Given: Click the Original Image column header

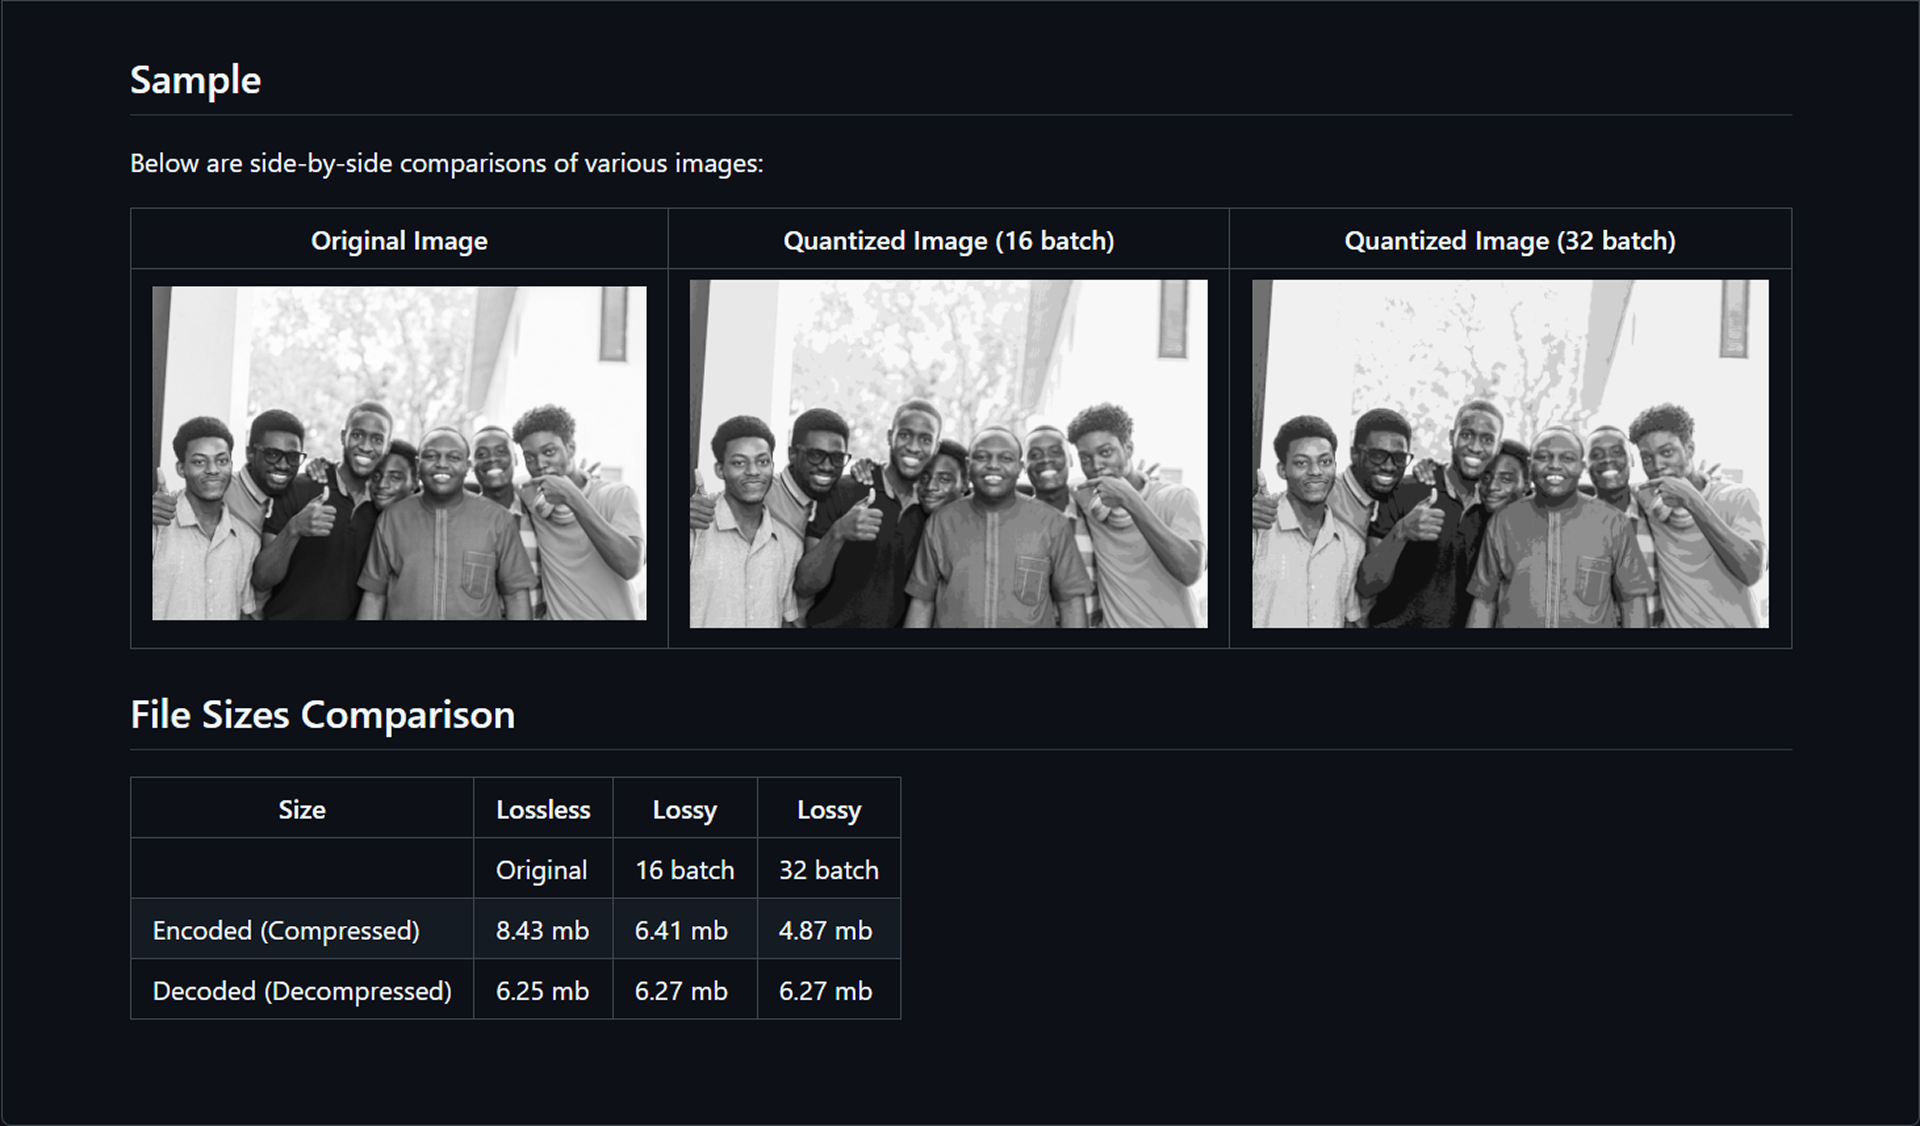Looking at the screenshot, I should pyautogui.click(x=399, y=240).
